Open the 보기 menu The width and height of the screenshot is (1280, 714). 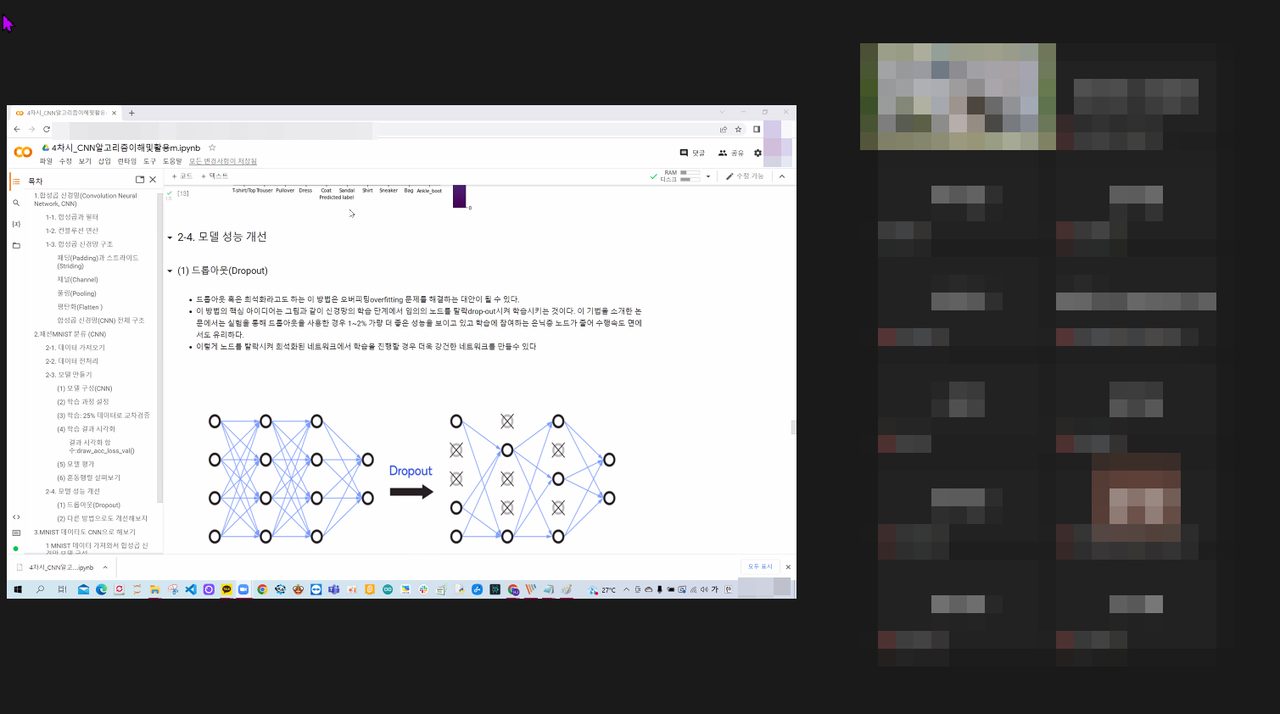(85, 161)
